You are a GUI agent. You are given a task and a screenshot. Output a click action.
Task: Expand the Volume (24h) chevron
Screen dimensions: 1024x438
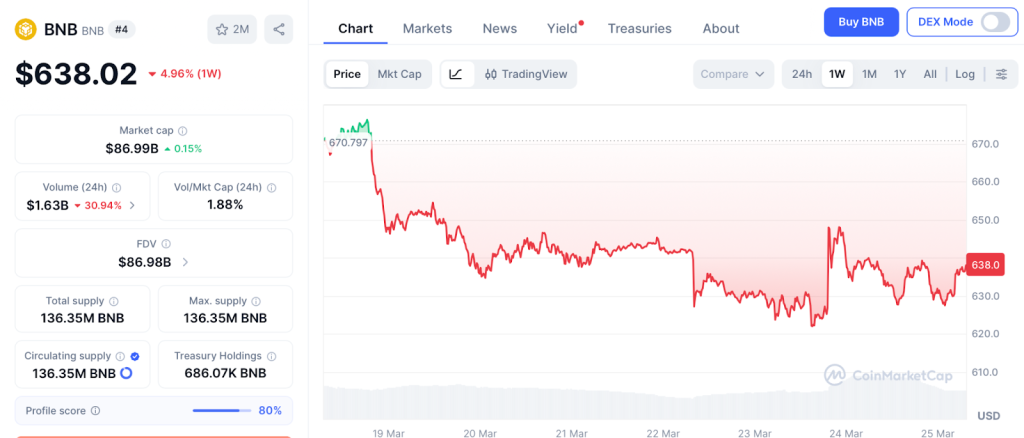(133, 206)
